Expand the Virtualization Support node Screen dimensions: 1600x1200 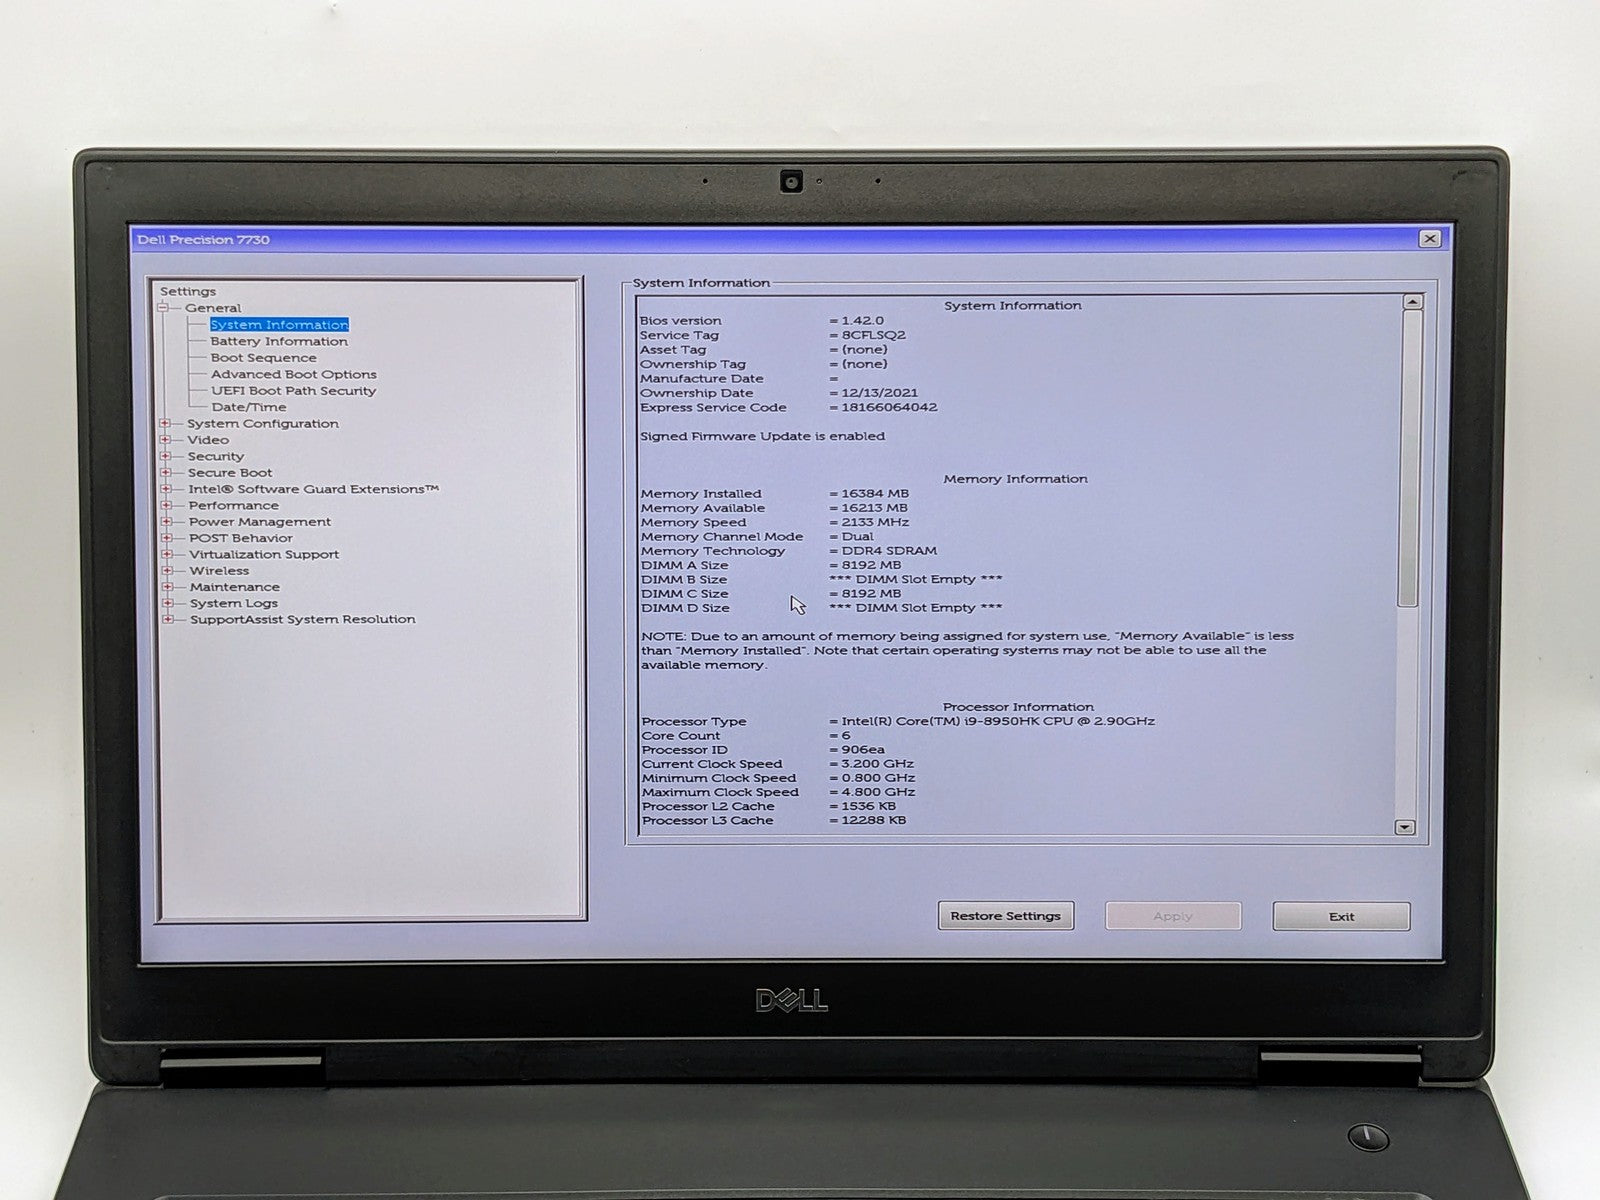[x=167, y=555]
